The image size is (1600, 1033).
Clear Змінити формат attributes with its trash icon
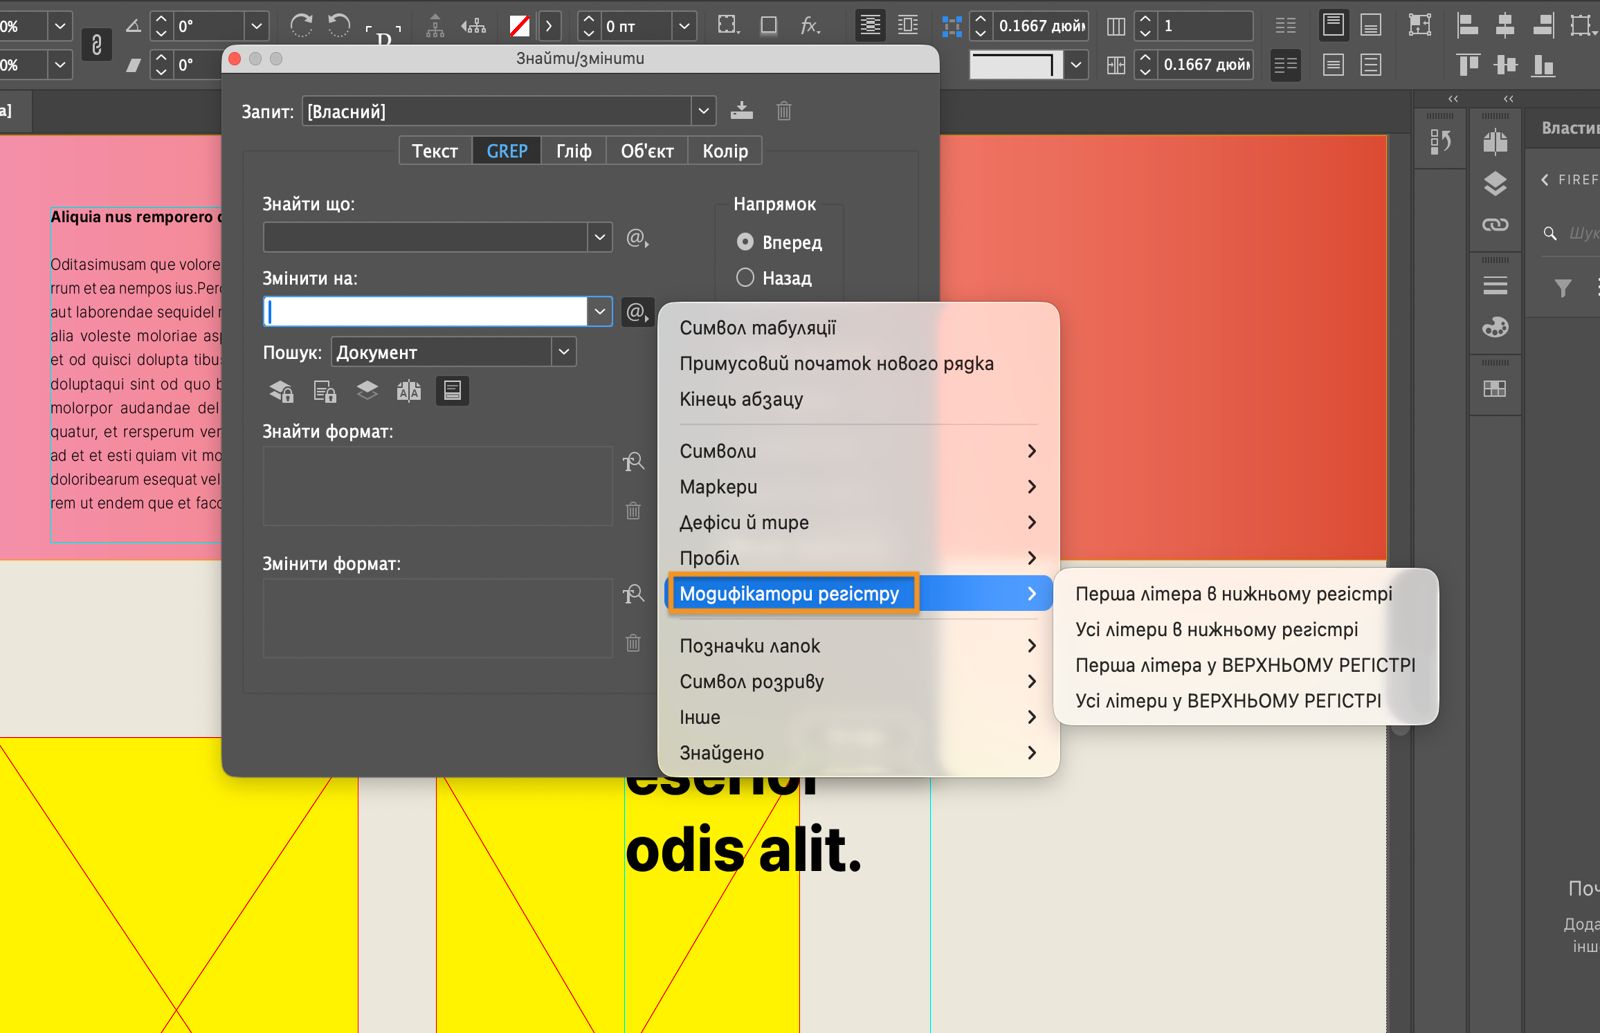tap(633, 643)
